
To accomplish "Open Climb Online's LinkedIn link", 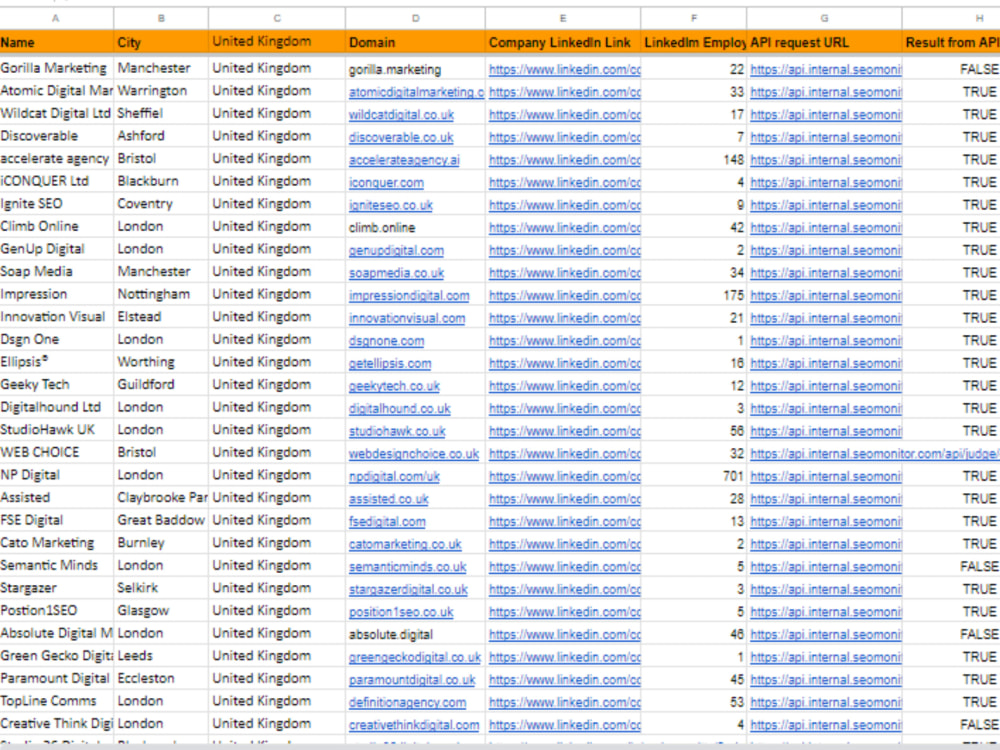I will 564,228.
